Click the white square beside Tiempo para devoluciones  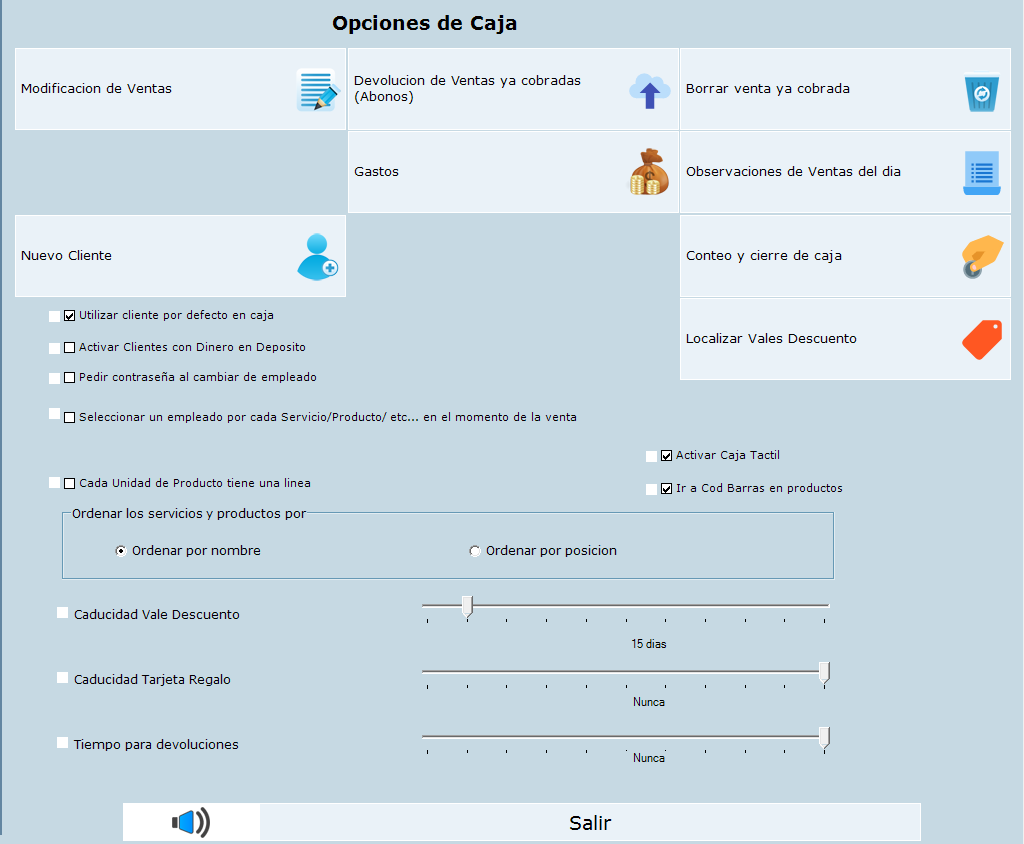(63, 742)
